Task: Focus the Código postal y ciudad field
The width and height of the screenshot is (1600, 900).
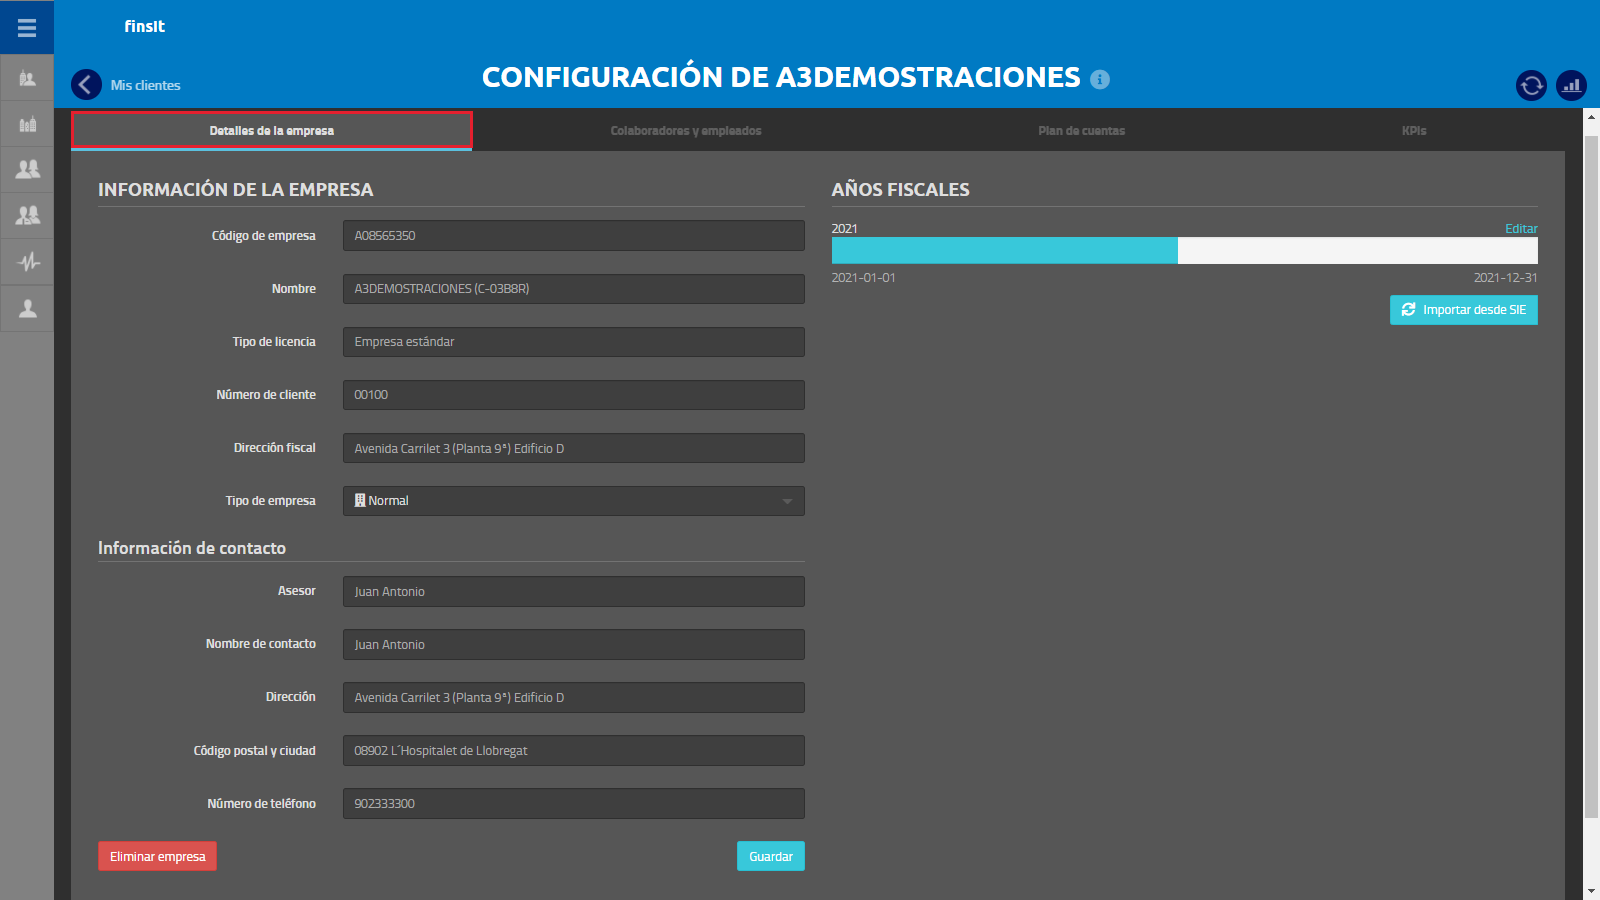Action: 574,751
